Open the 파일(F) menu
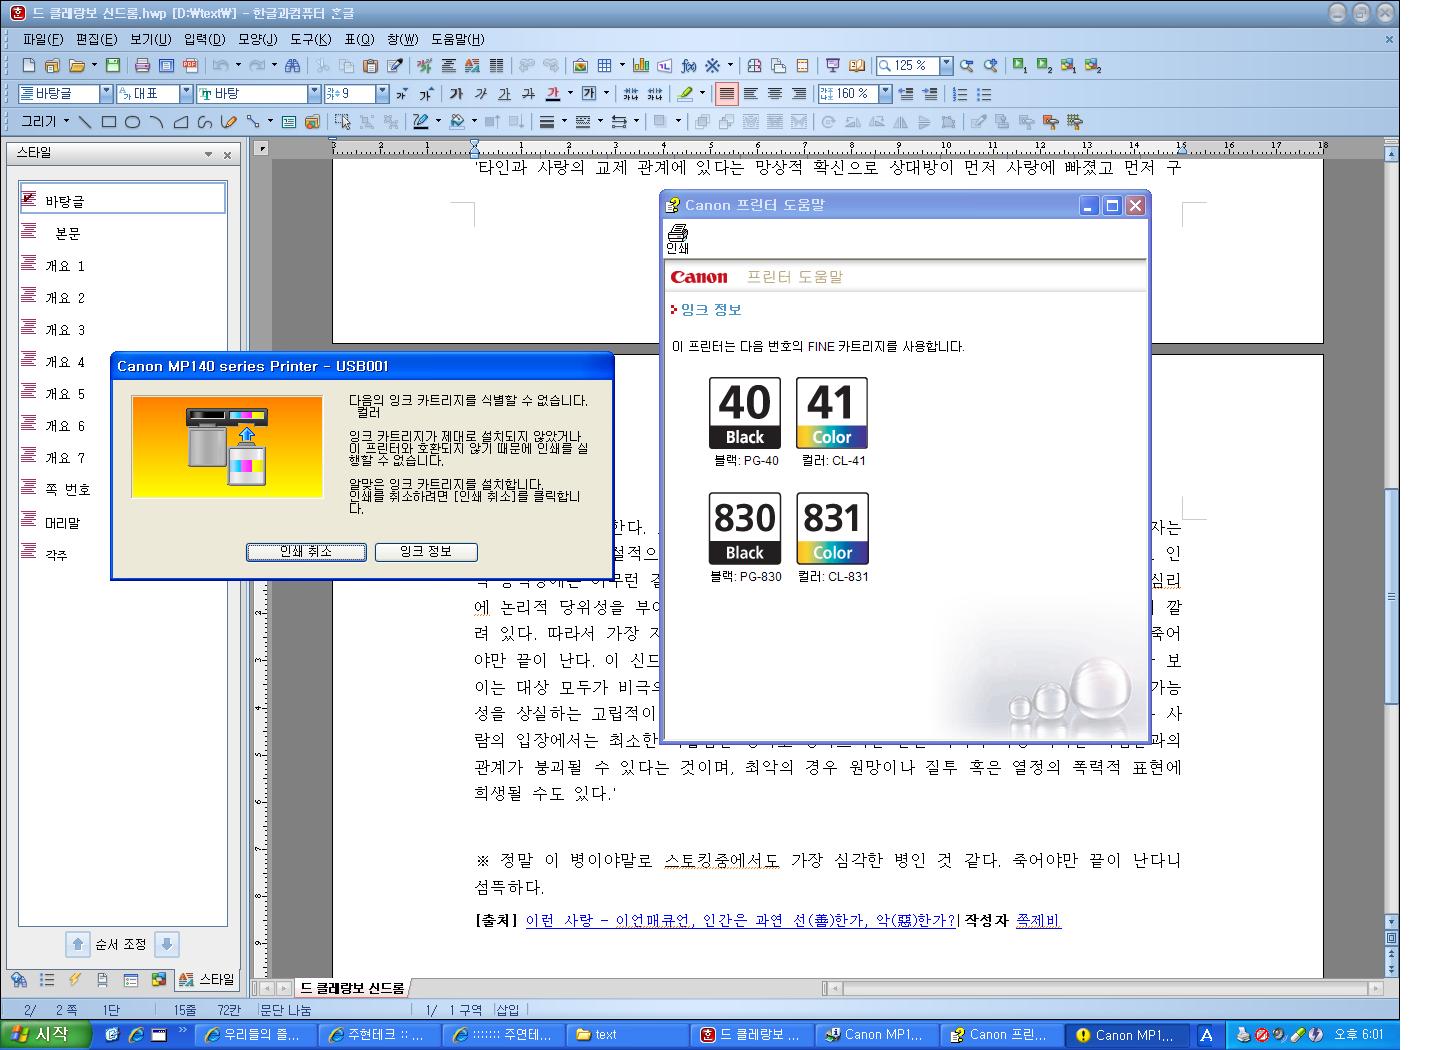The image size is (1449, 1050). tap(42, 40)
